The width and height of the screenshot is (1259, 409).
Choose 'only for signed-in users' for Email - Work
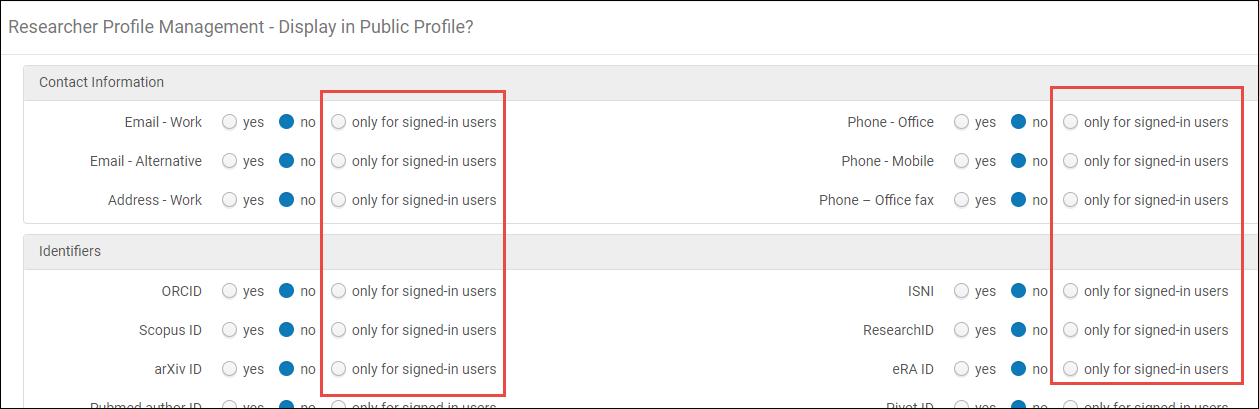coord(339,122)
